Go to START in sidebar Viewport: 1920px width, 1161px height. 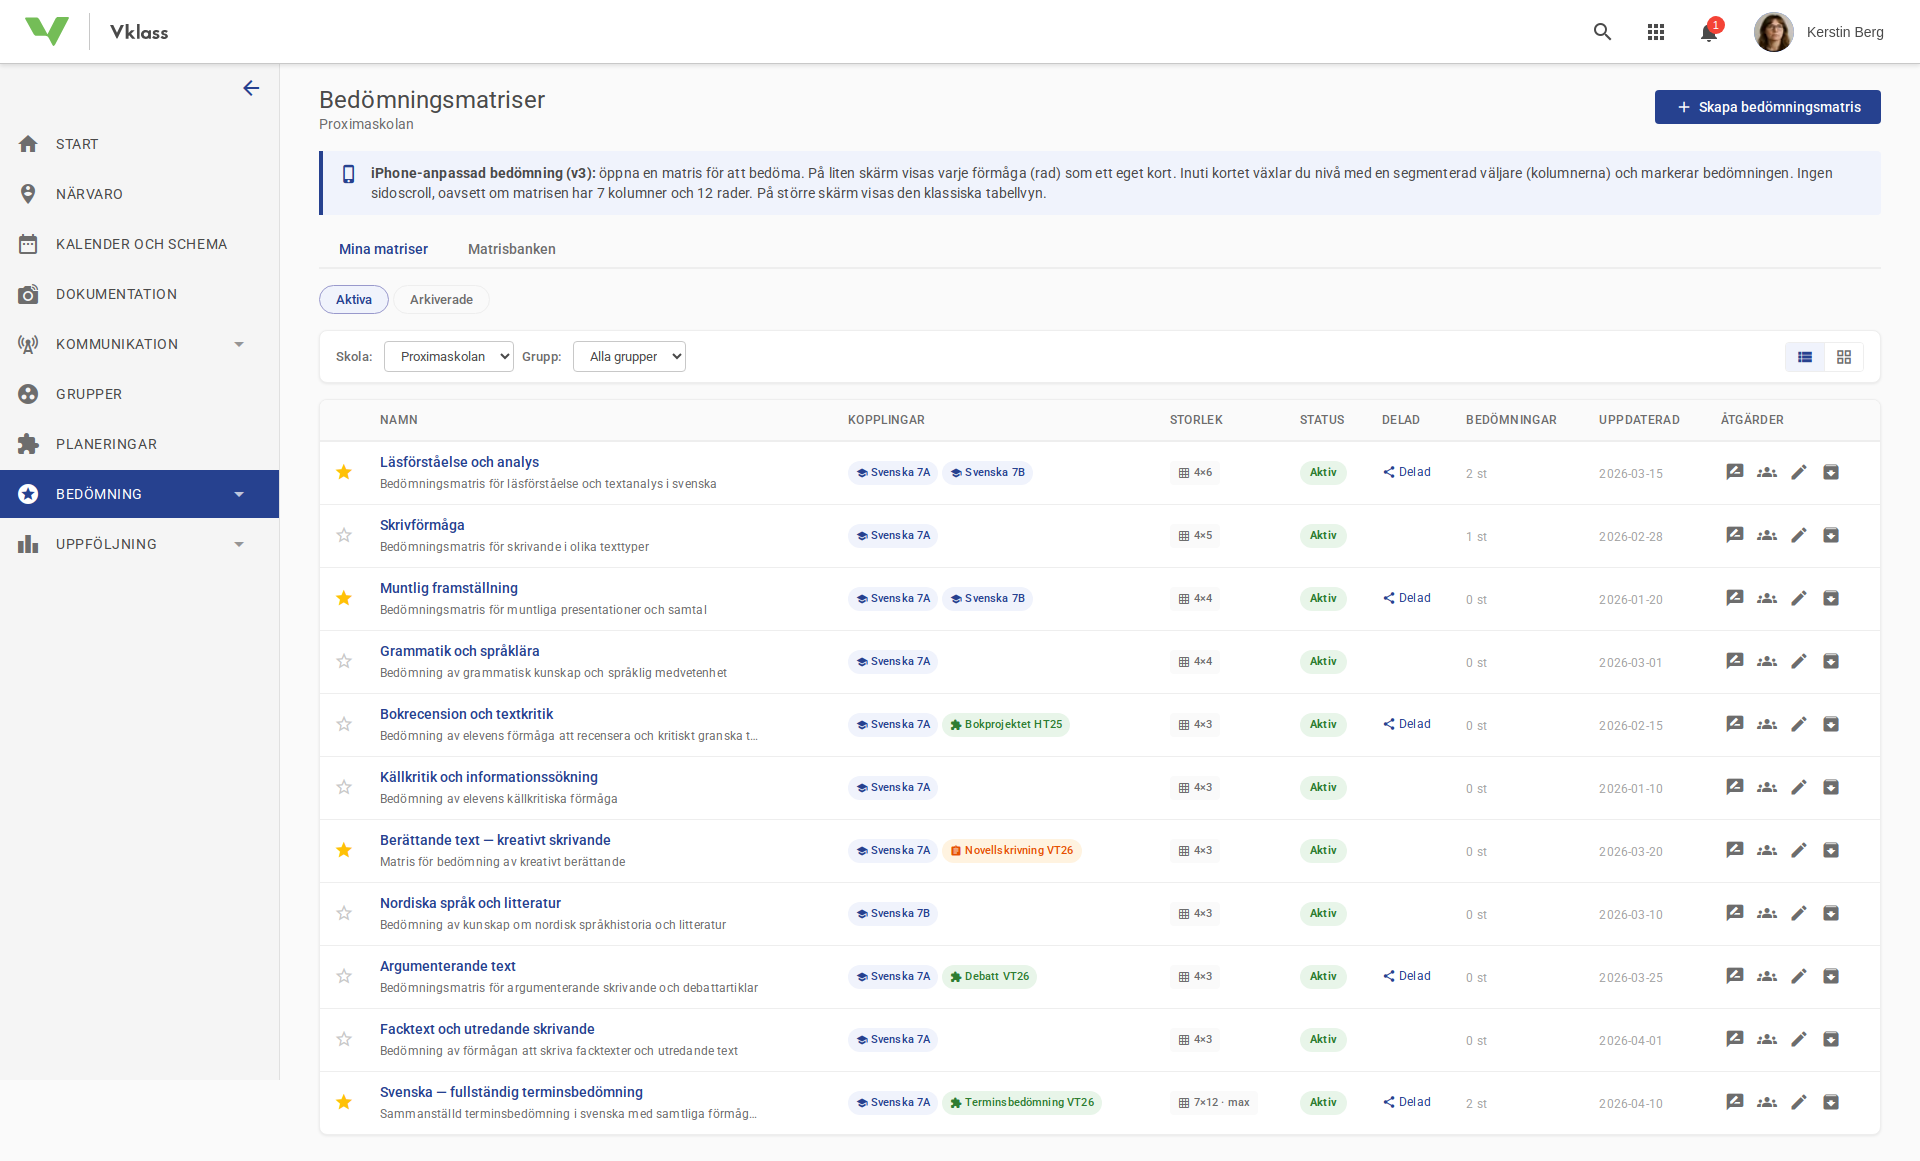(139, 144)
